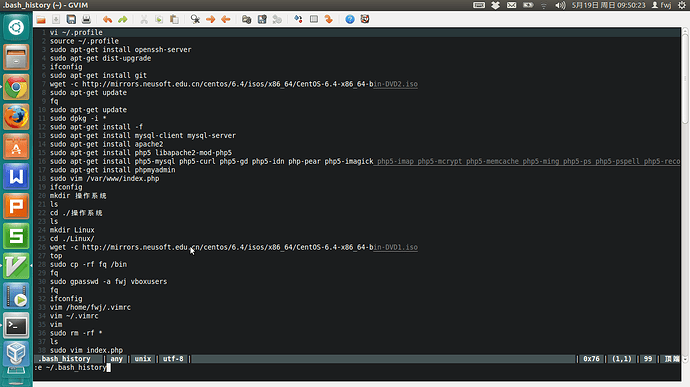Image resolution: width=690 pixels, height=387 pixels.
Task: Run Make from the toolbar
Action: [298, 19]
